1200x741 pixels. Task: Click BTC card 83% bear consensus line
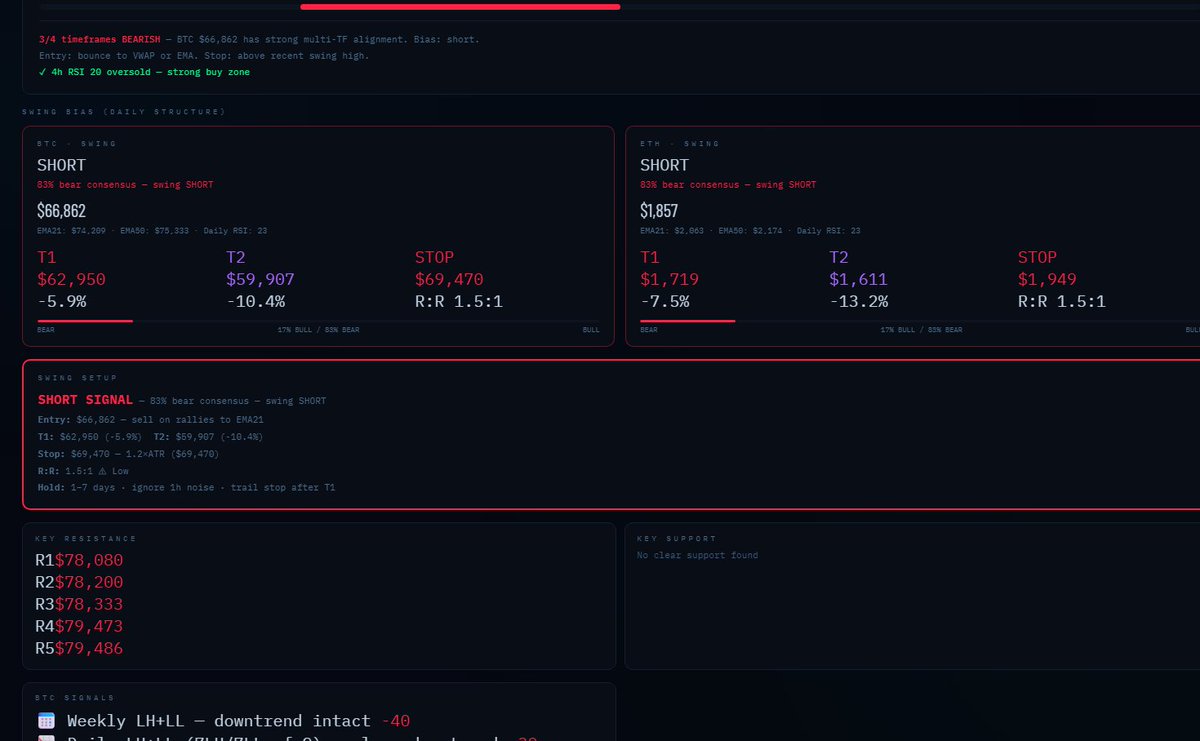pyautogui.click(x=125, y=185)
